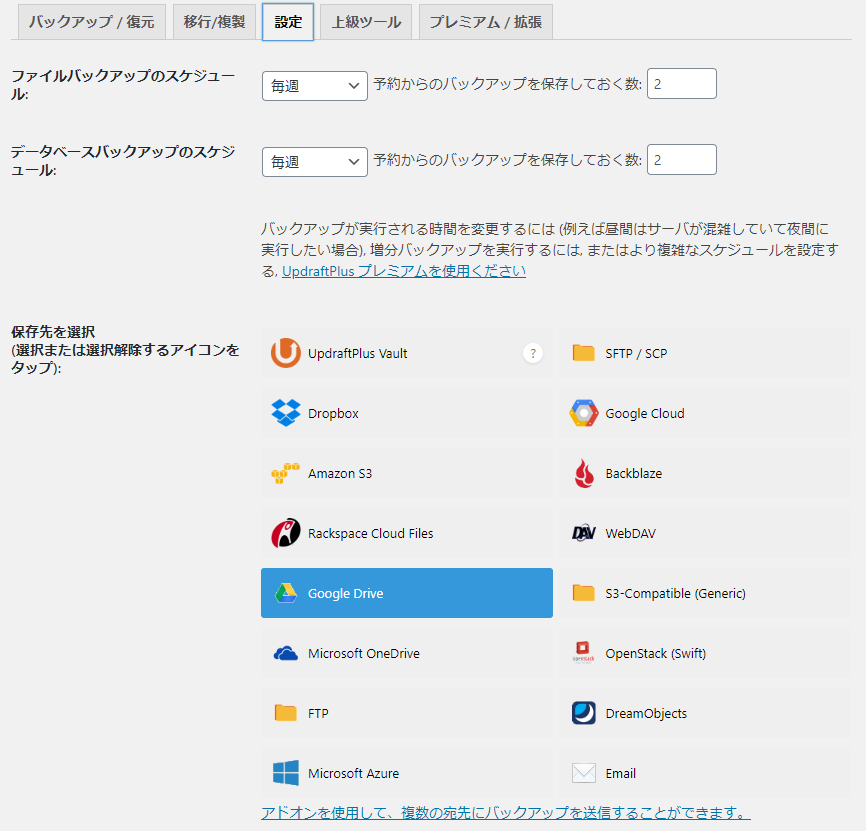Open the database backup schedule dropdown

(315, 162)
